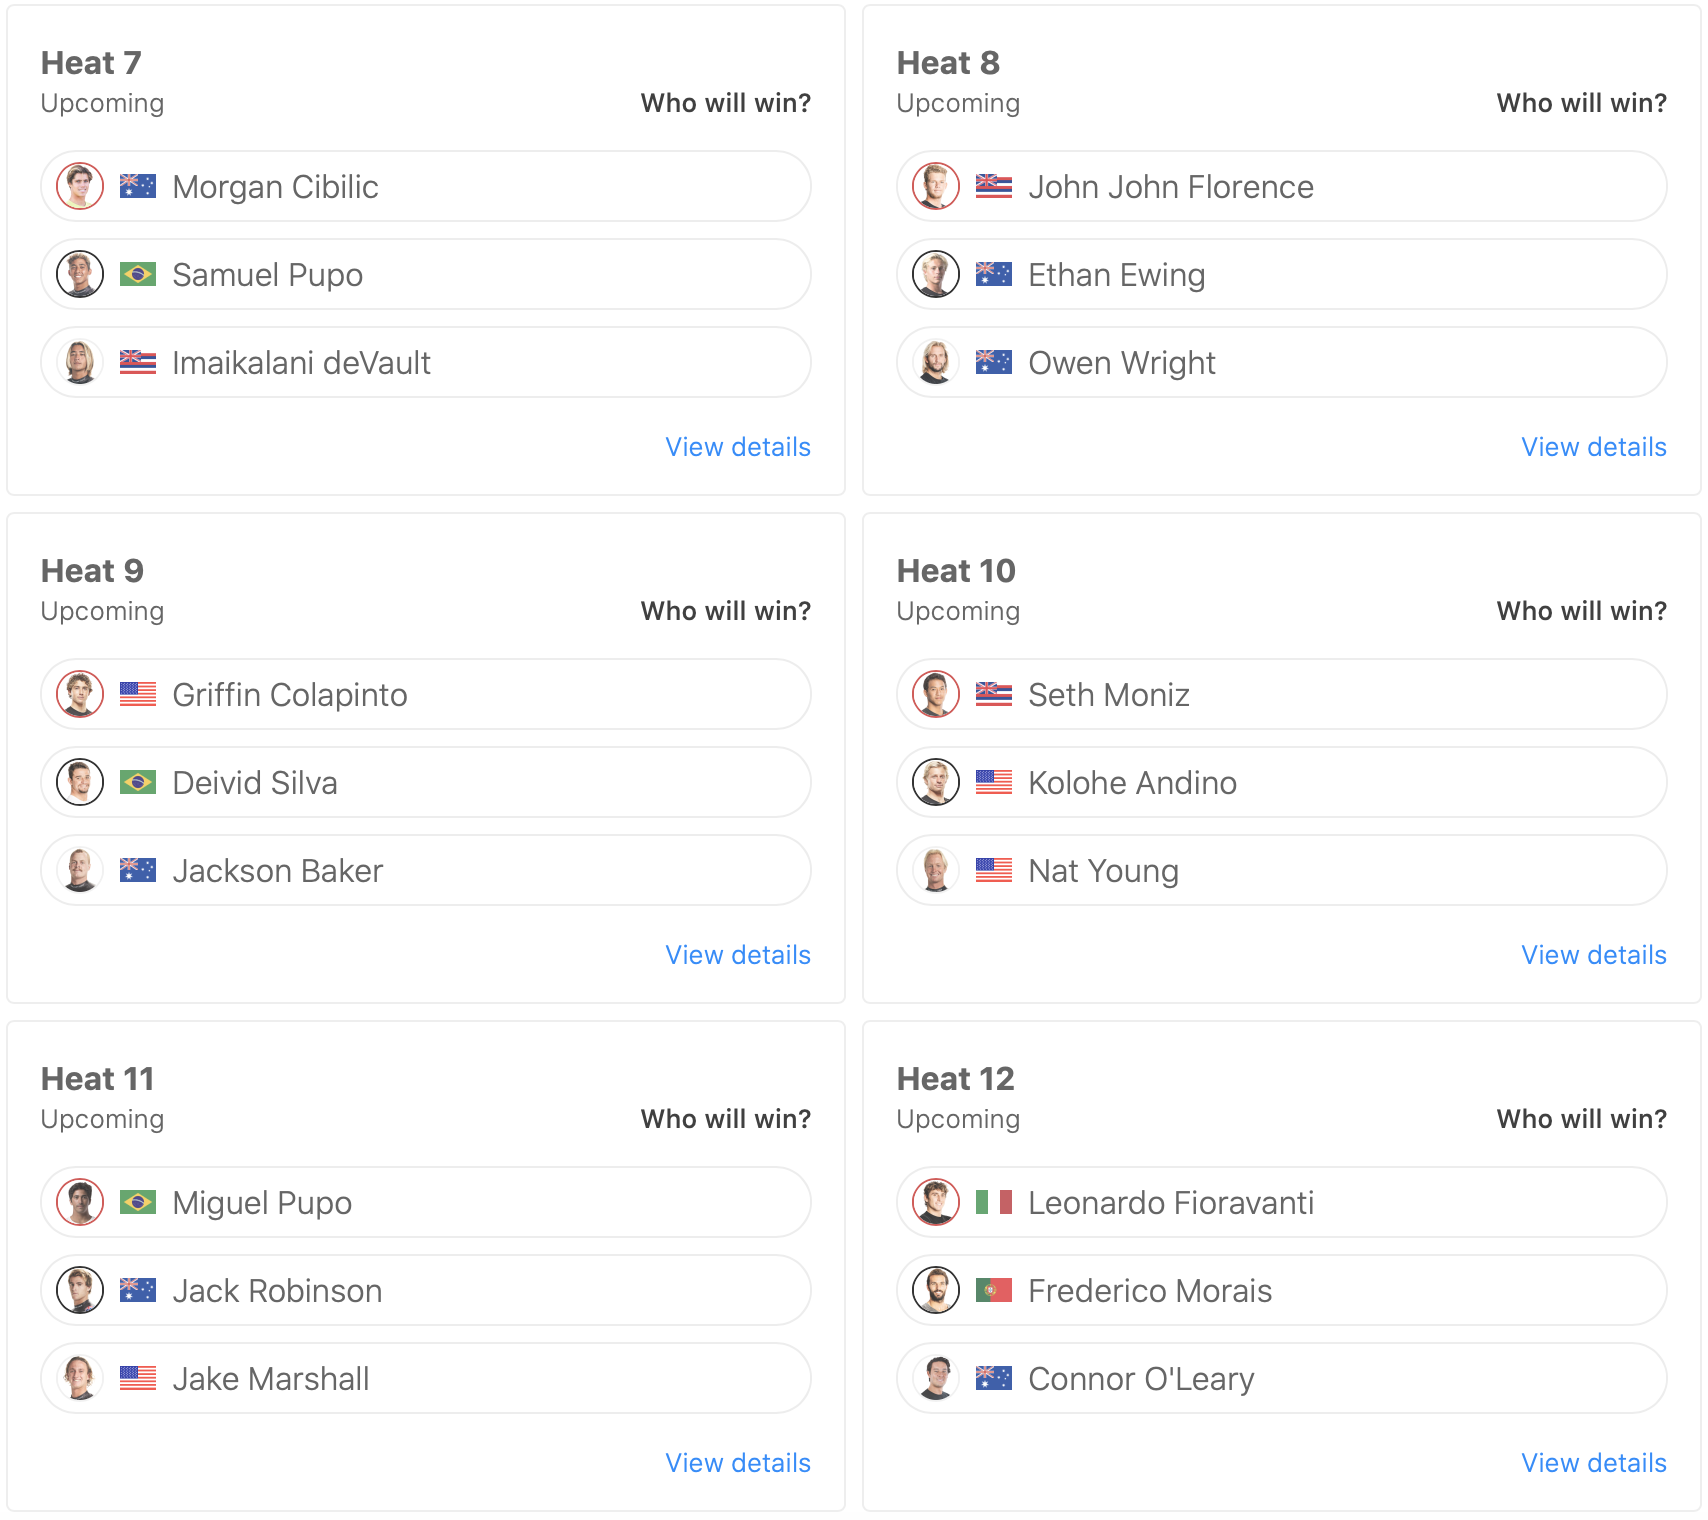Click the Hawaii flag beside Seth Moniz
Viewport: 1708px width, 1520px height.
pos(994,694)
